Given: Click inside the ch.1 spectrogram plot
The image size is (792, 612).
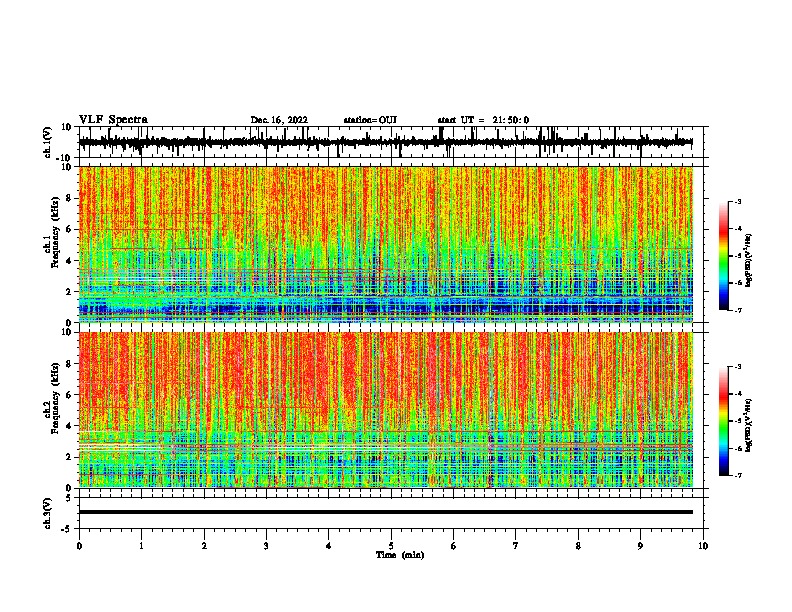Looking at the screenshot, I should 386,244.
